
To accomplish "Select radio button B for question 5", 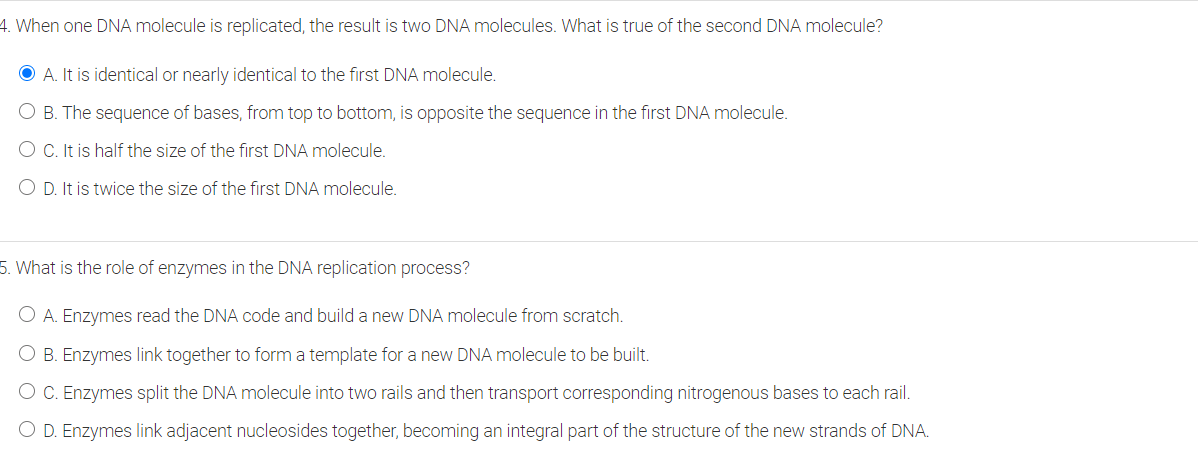I will pyautogui.click(x=27, y=354).
